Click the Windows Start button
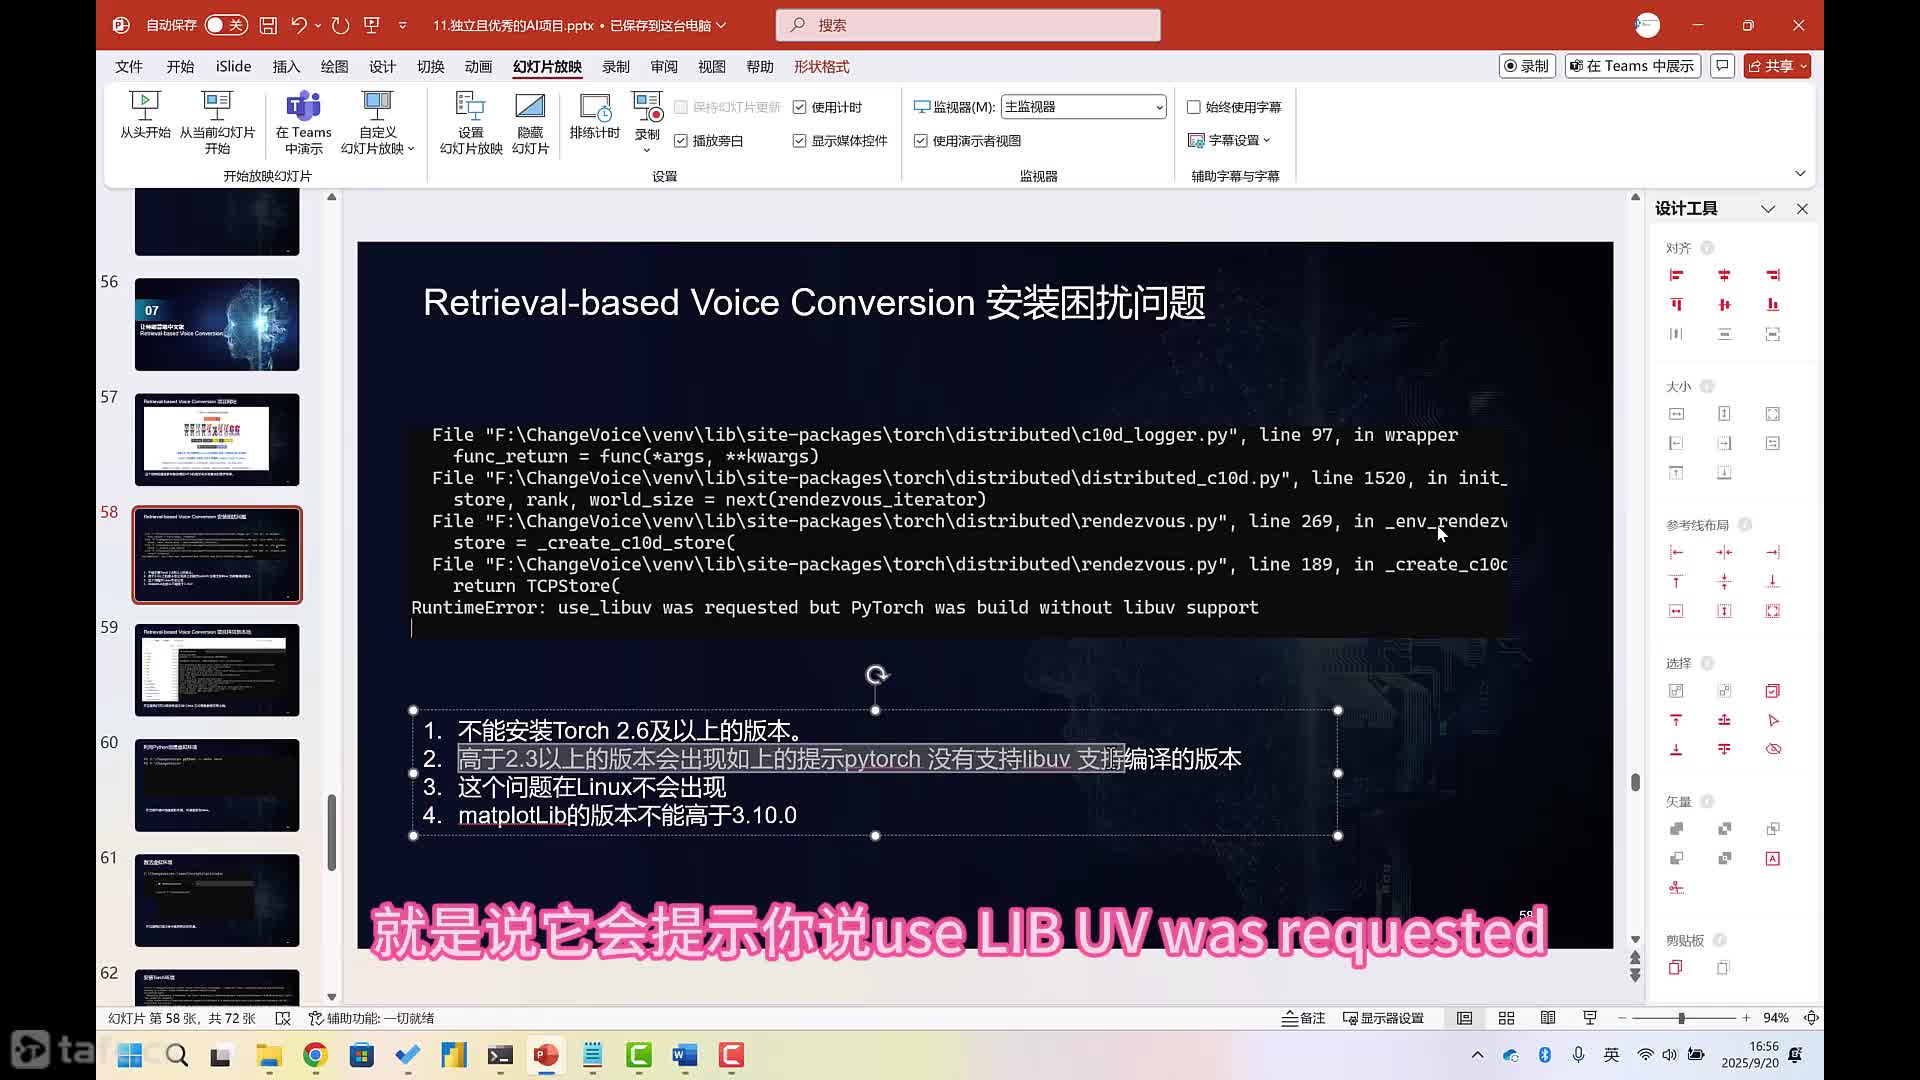This screenshot has height=1080, width=1920. [x=129, y=1055]
